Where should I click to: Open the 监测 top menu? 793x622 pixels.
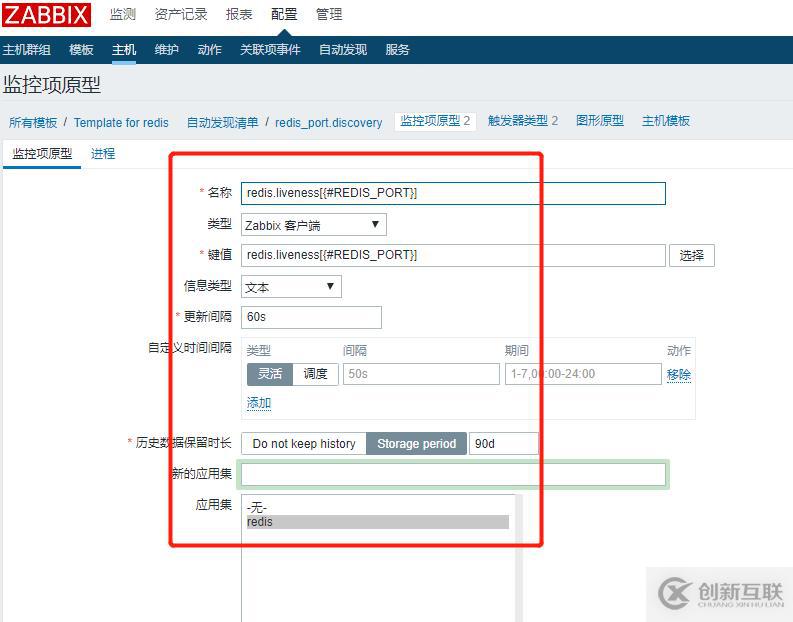coord(123,14)
